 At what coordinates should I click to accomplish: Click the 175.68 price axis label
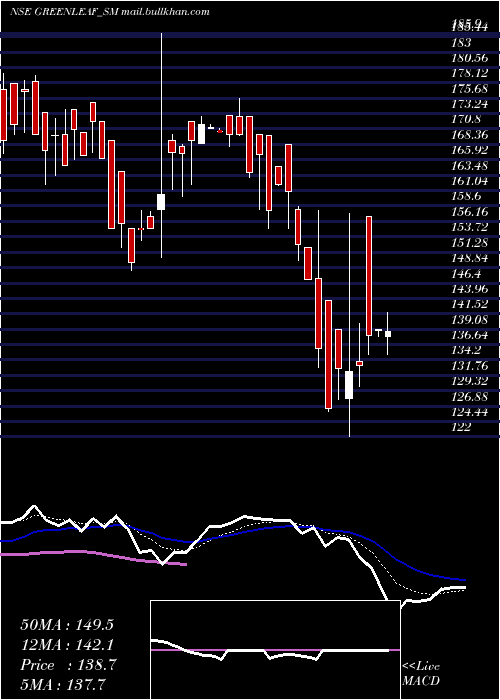tap(469, 88)
